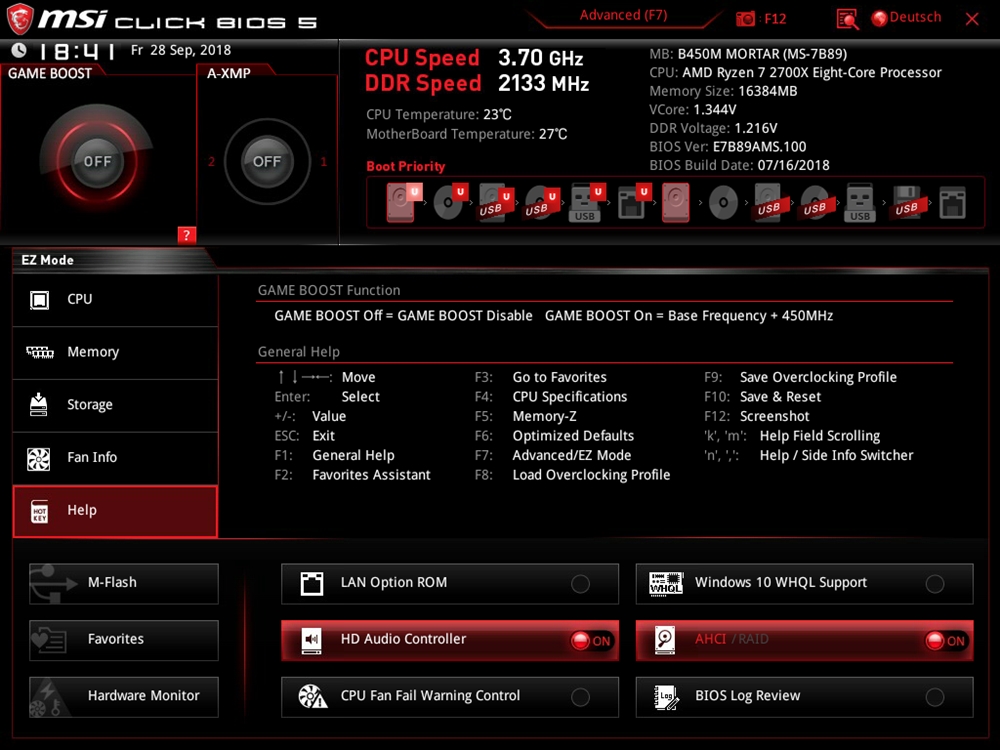Close the BIOS with the red X

coord(972,19)
